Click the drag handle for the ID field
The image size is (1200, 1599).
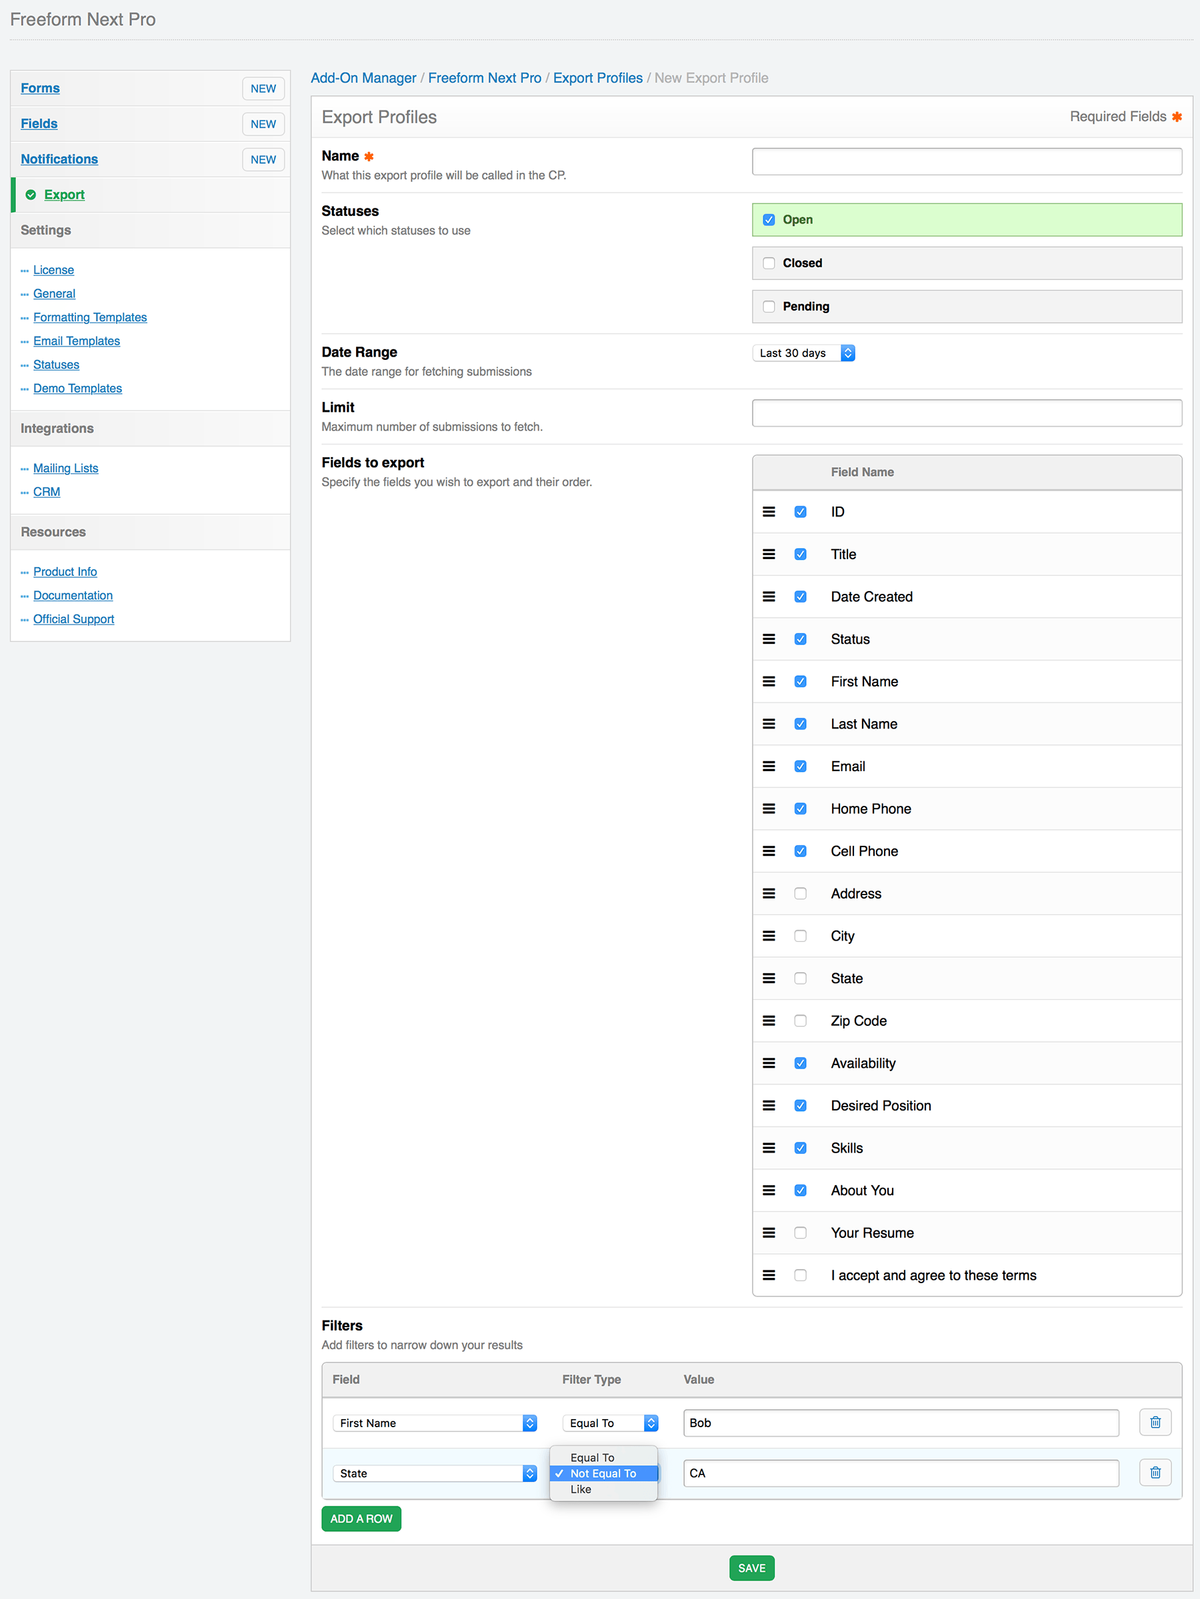pos(769,512)
